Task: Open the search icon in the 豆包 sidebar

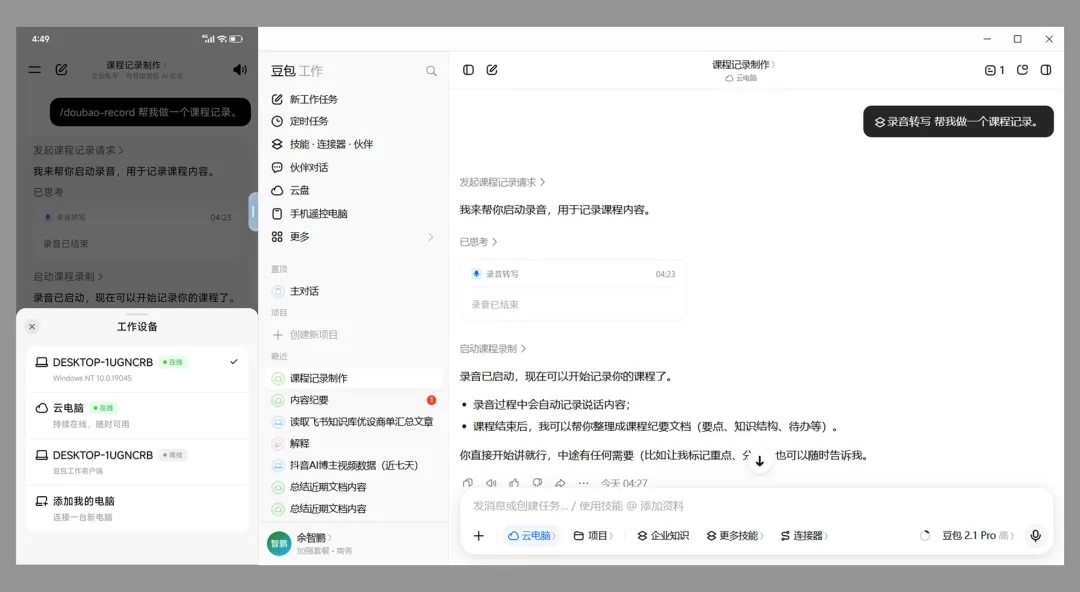Action: point(431,71)
